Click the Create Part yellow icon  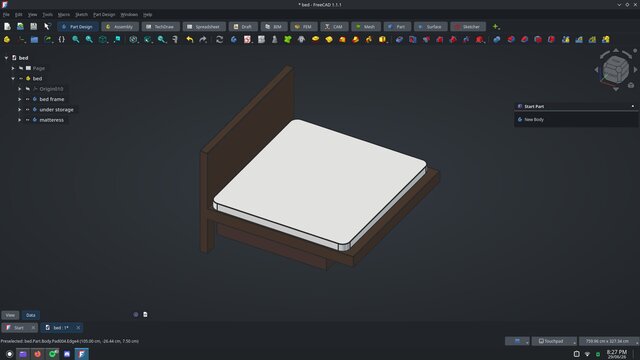pyautogui.click(x=7, y=40)
